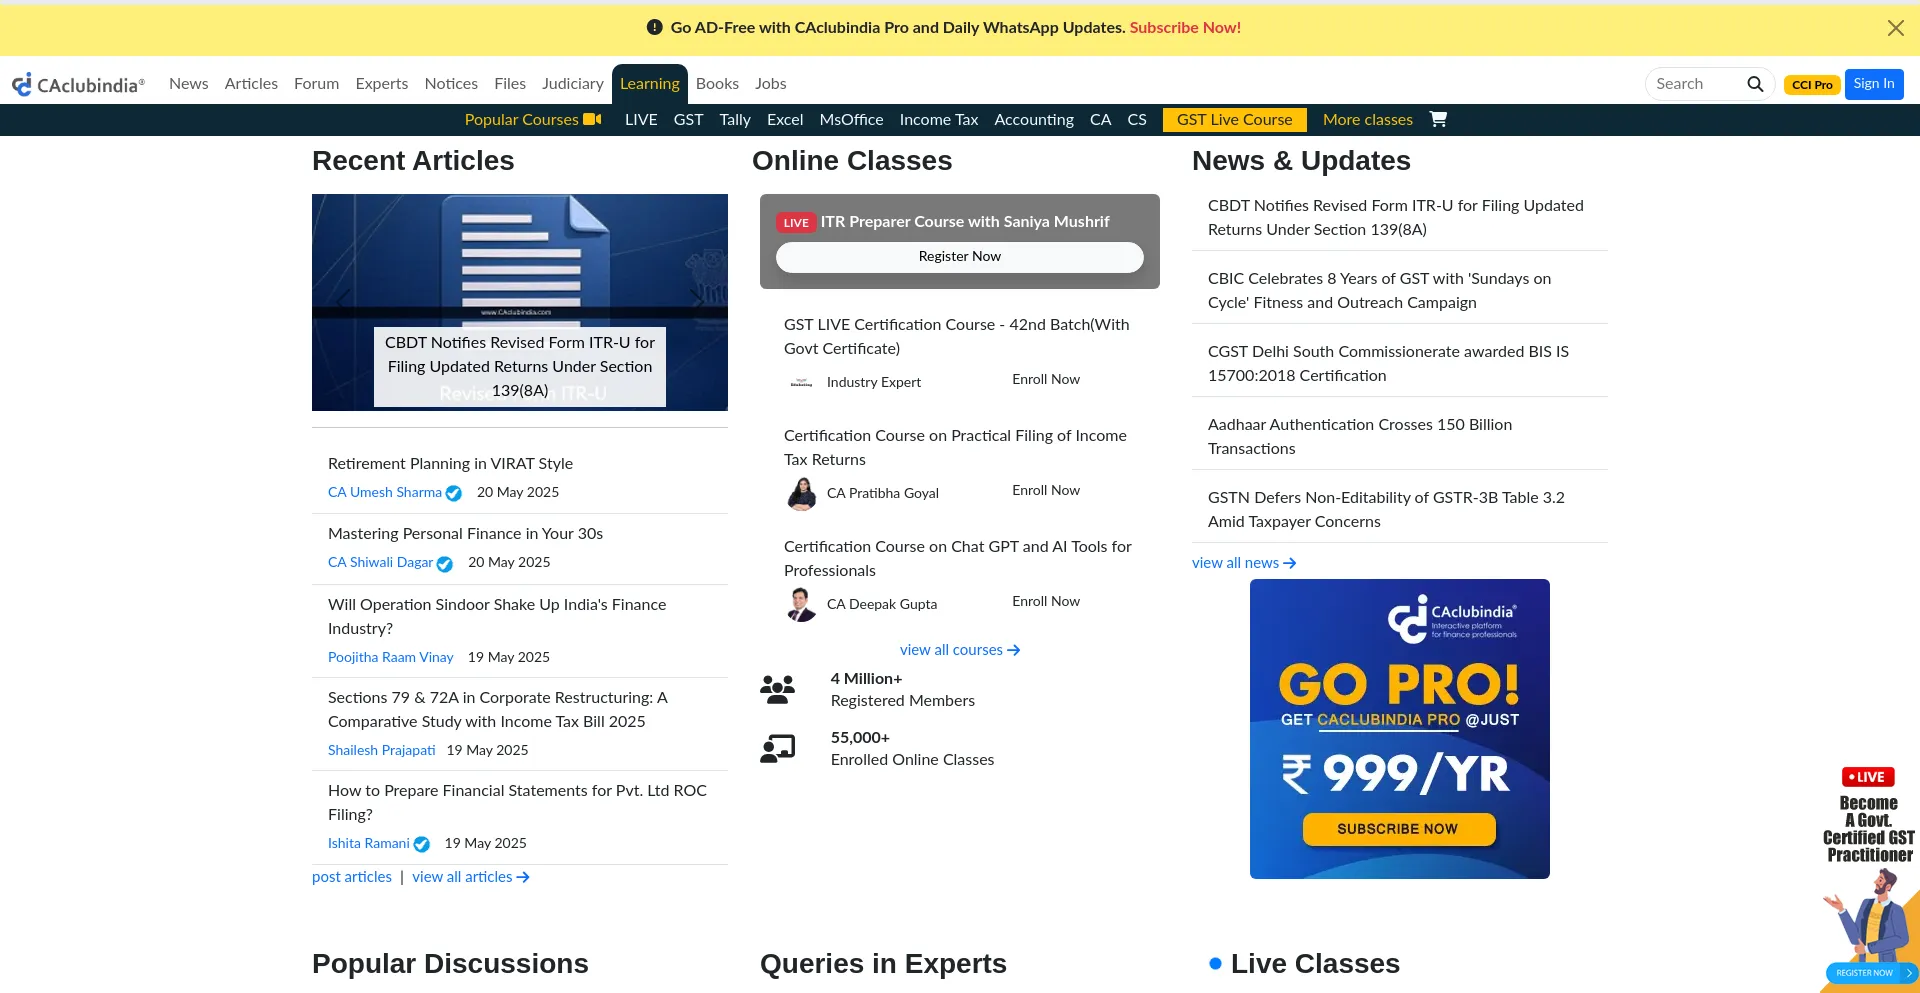Open the Experts menu
Viewport: 1920px width, 993px height.
382,84
